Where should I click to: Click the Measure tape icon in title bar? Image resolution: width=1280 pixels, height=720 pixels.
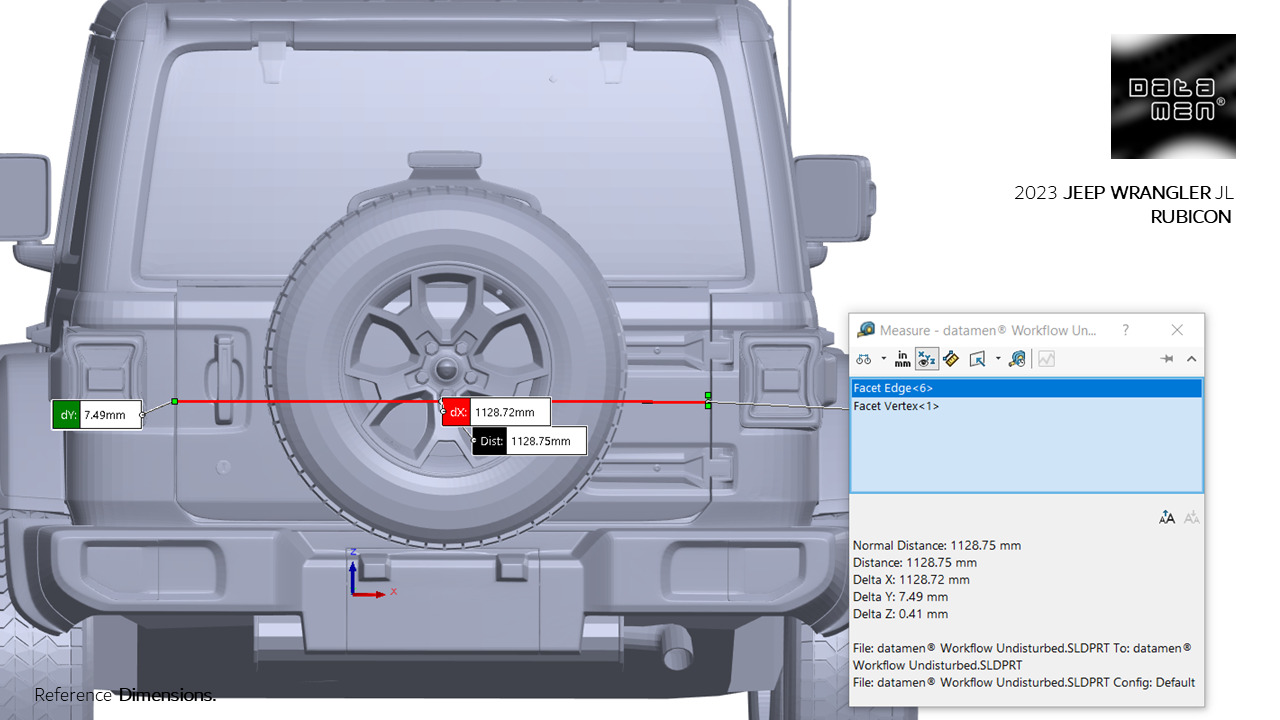pos(865,330)
